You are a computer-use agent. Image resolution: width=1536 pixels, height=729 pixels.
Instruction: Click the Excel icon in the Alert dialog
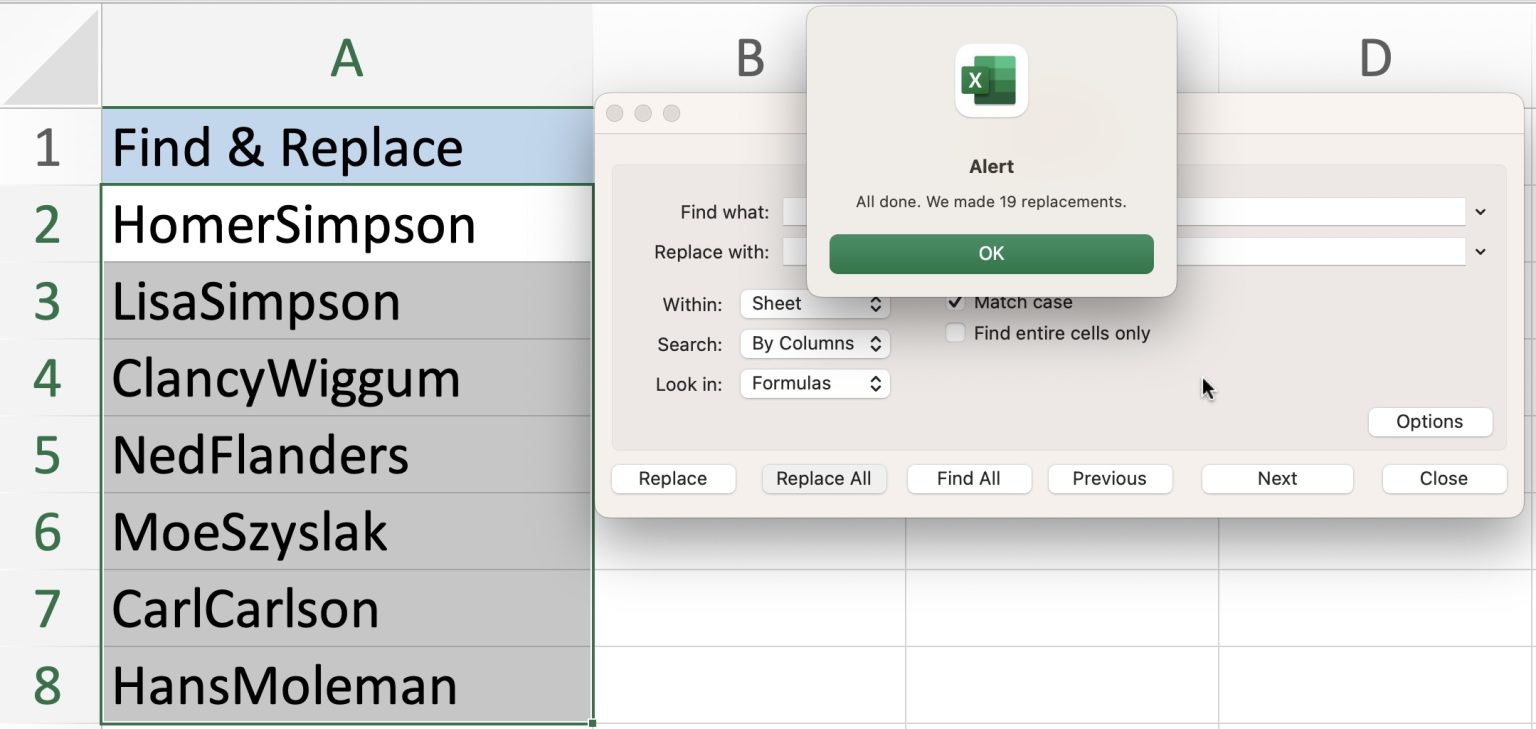click(990, 81)
